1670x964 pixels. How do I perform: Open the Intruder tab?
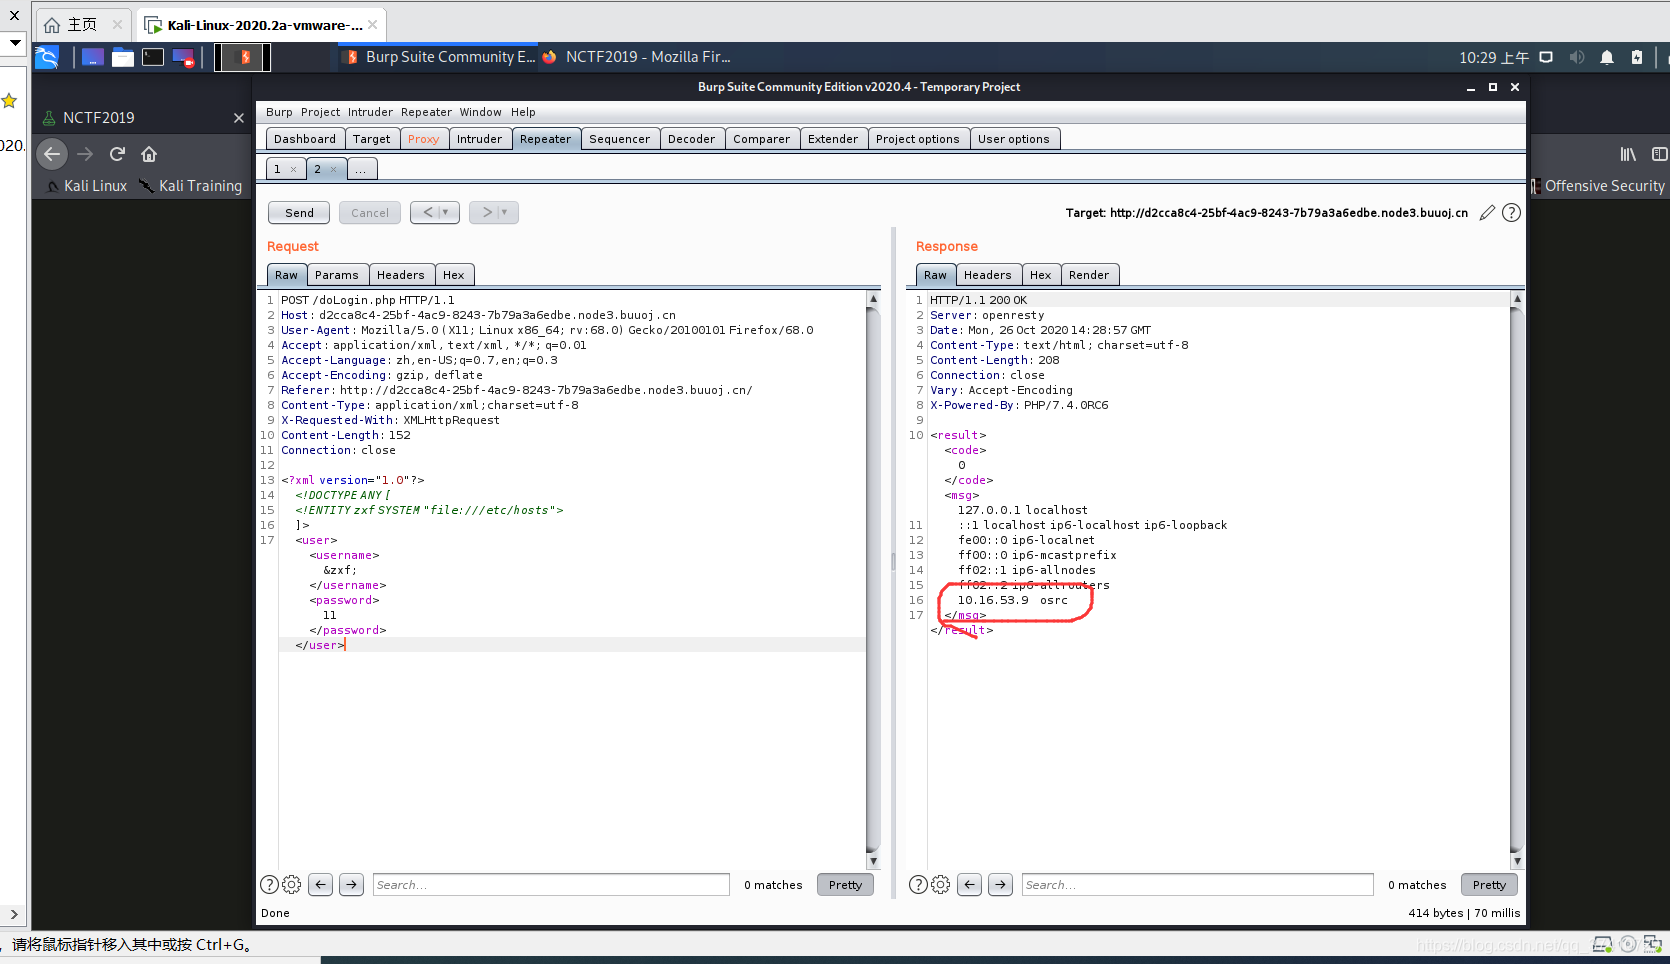[x=480, y=139]
